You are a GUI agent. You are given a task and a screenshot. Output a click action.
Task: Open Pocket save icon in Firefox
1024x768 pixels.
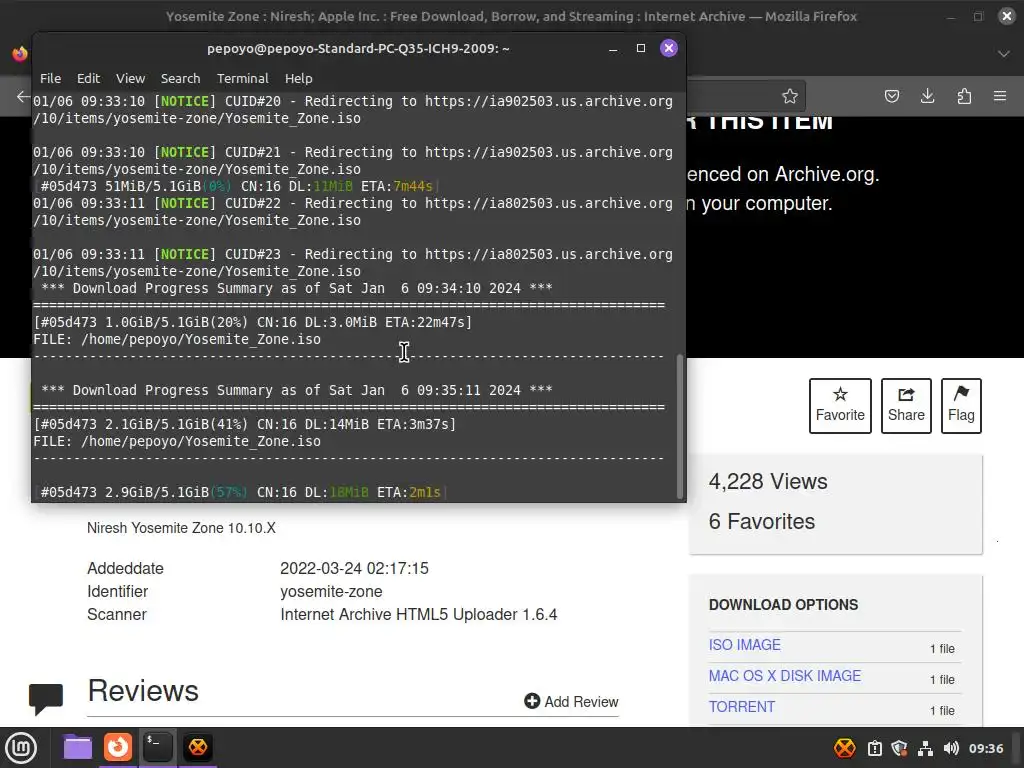(x=891, y=97)
